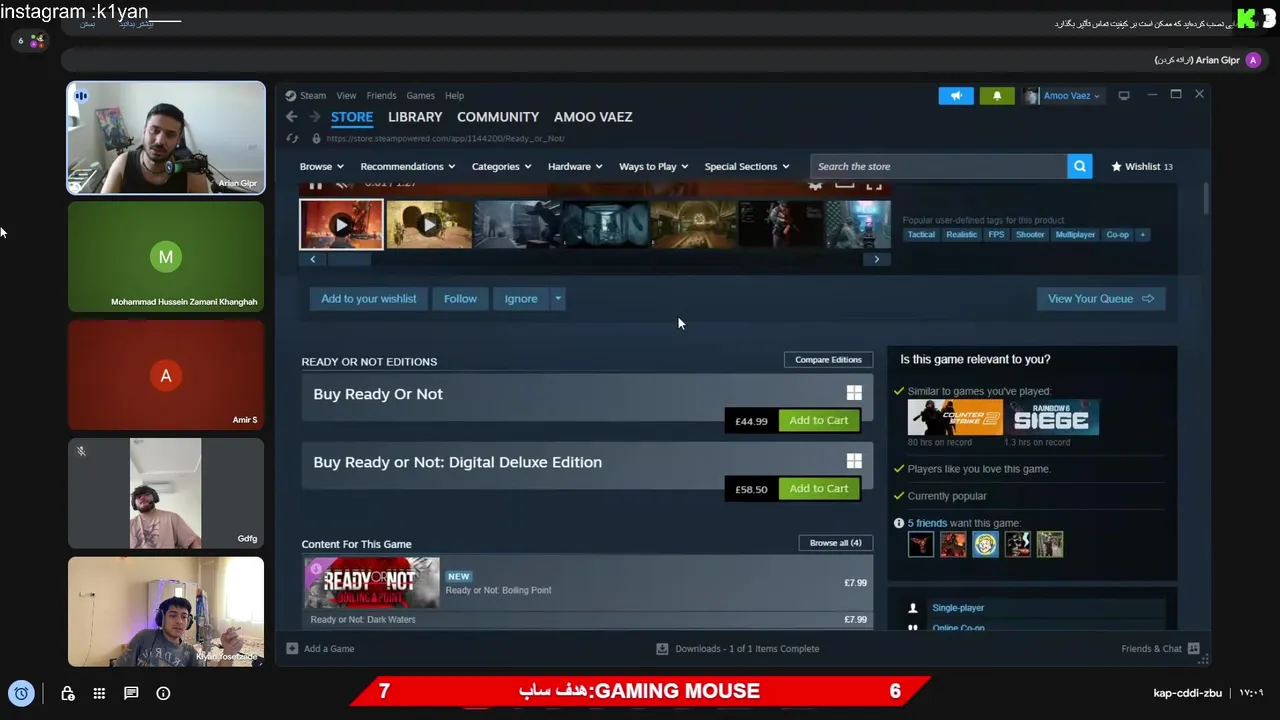
Task: Click Add to your wishlist
Action: [x=368, y=298]
